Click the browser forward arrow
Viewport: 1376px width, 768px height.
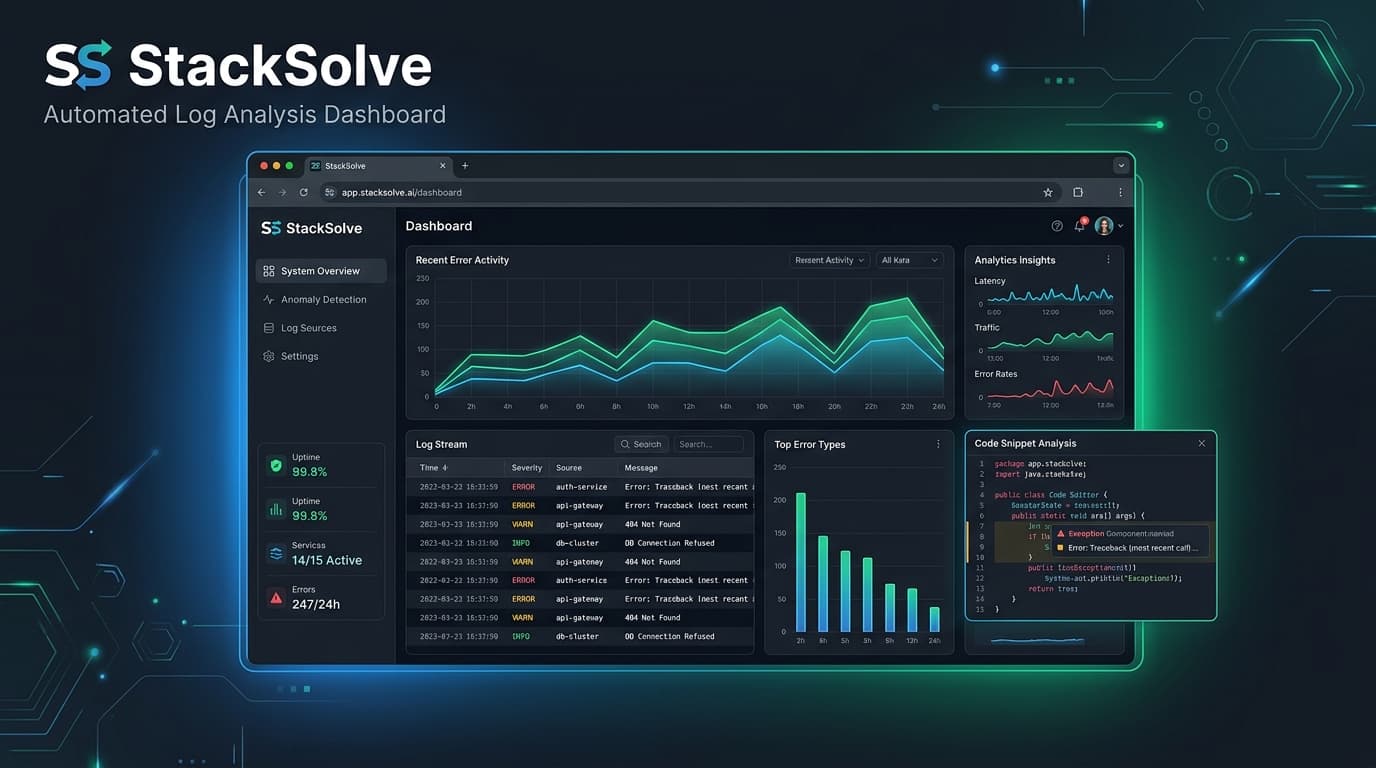[282, 192]
